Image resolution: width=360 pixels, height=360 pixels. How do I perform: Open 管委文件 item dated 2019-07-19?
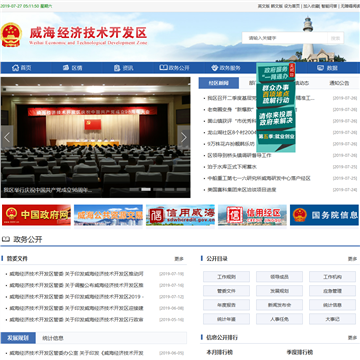[76, 274]
